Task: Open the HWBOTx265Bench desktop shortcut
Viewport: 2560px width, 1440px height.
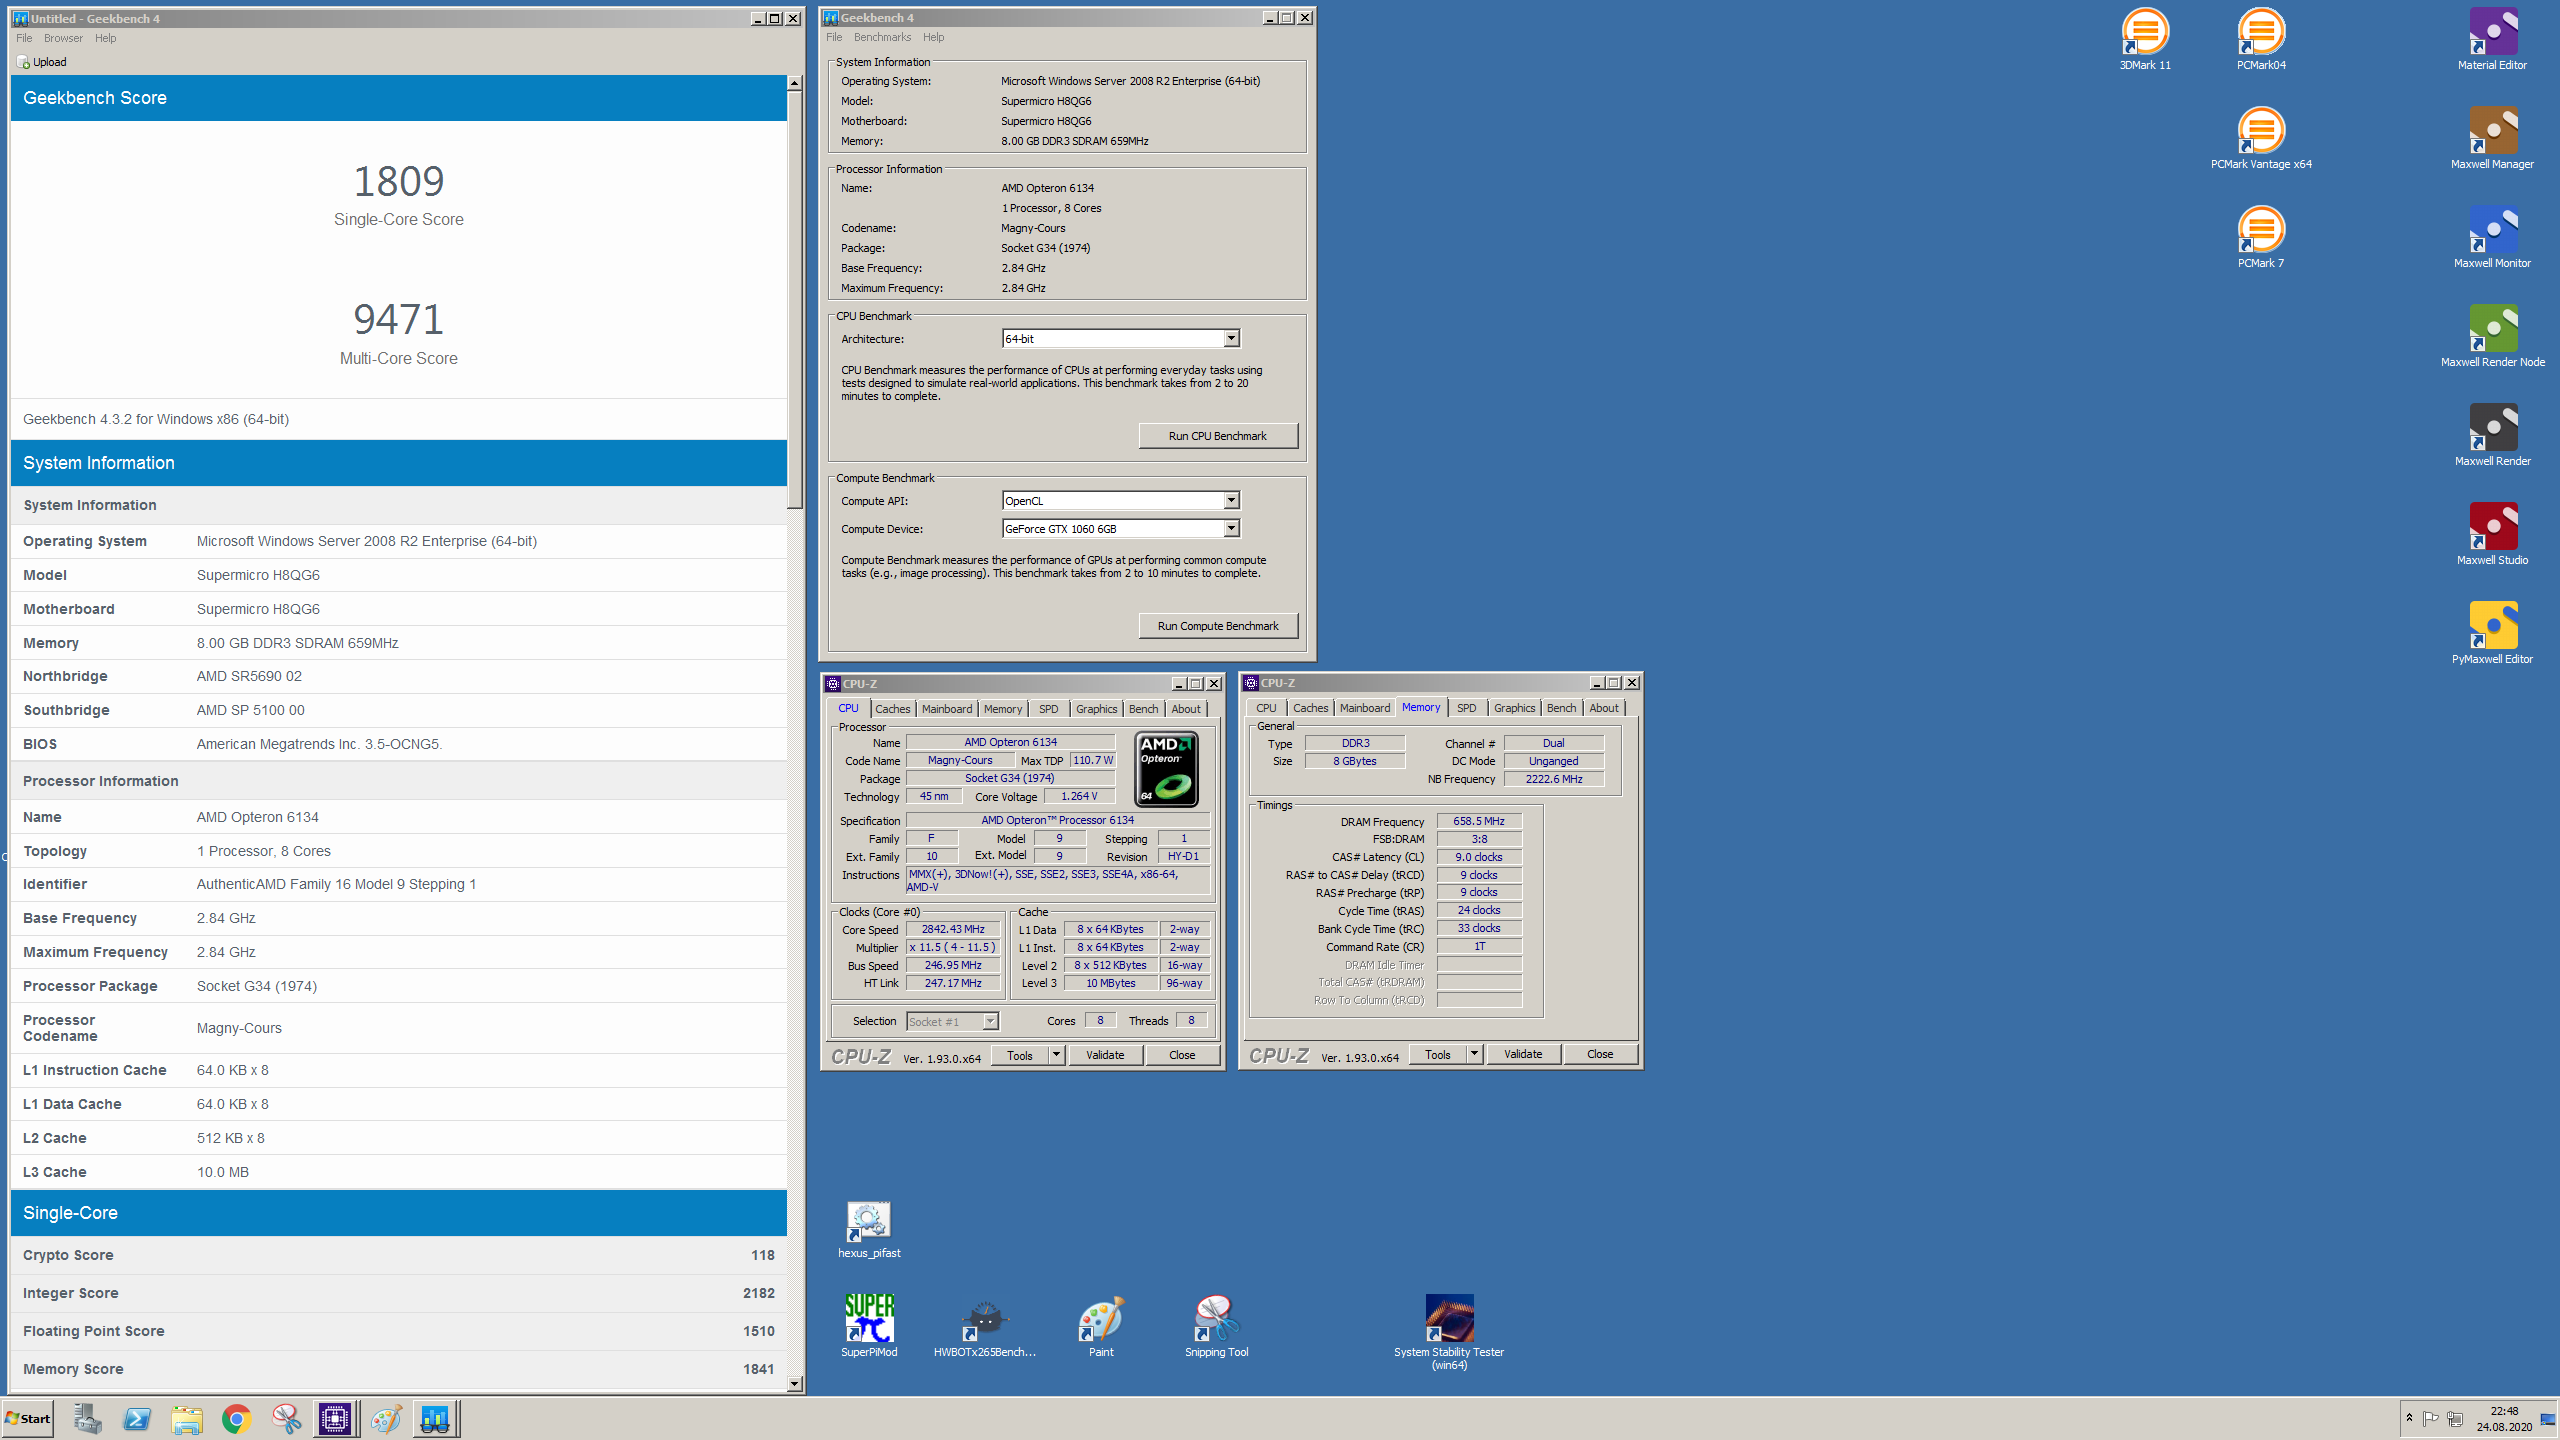Action: (985, 1327)
